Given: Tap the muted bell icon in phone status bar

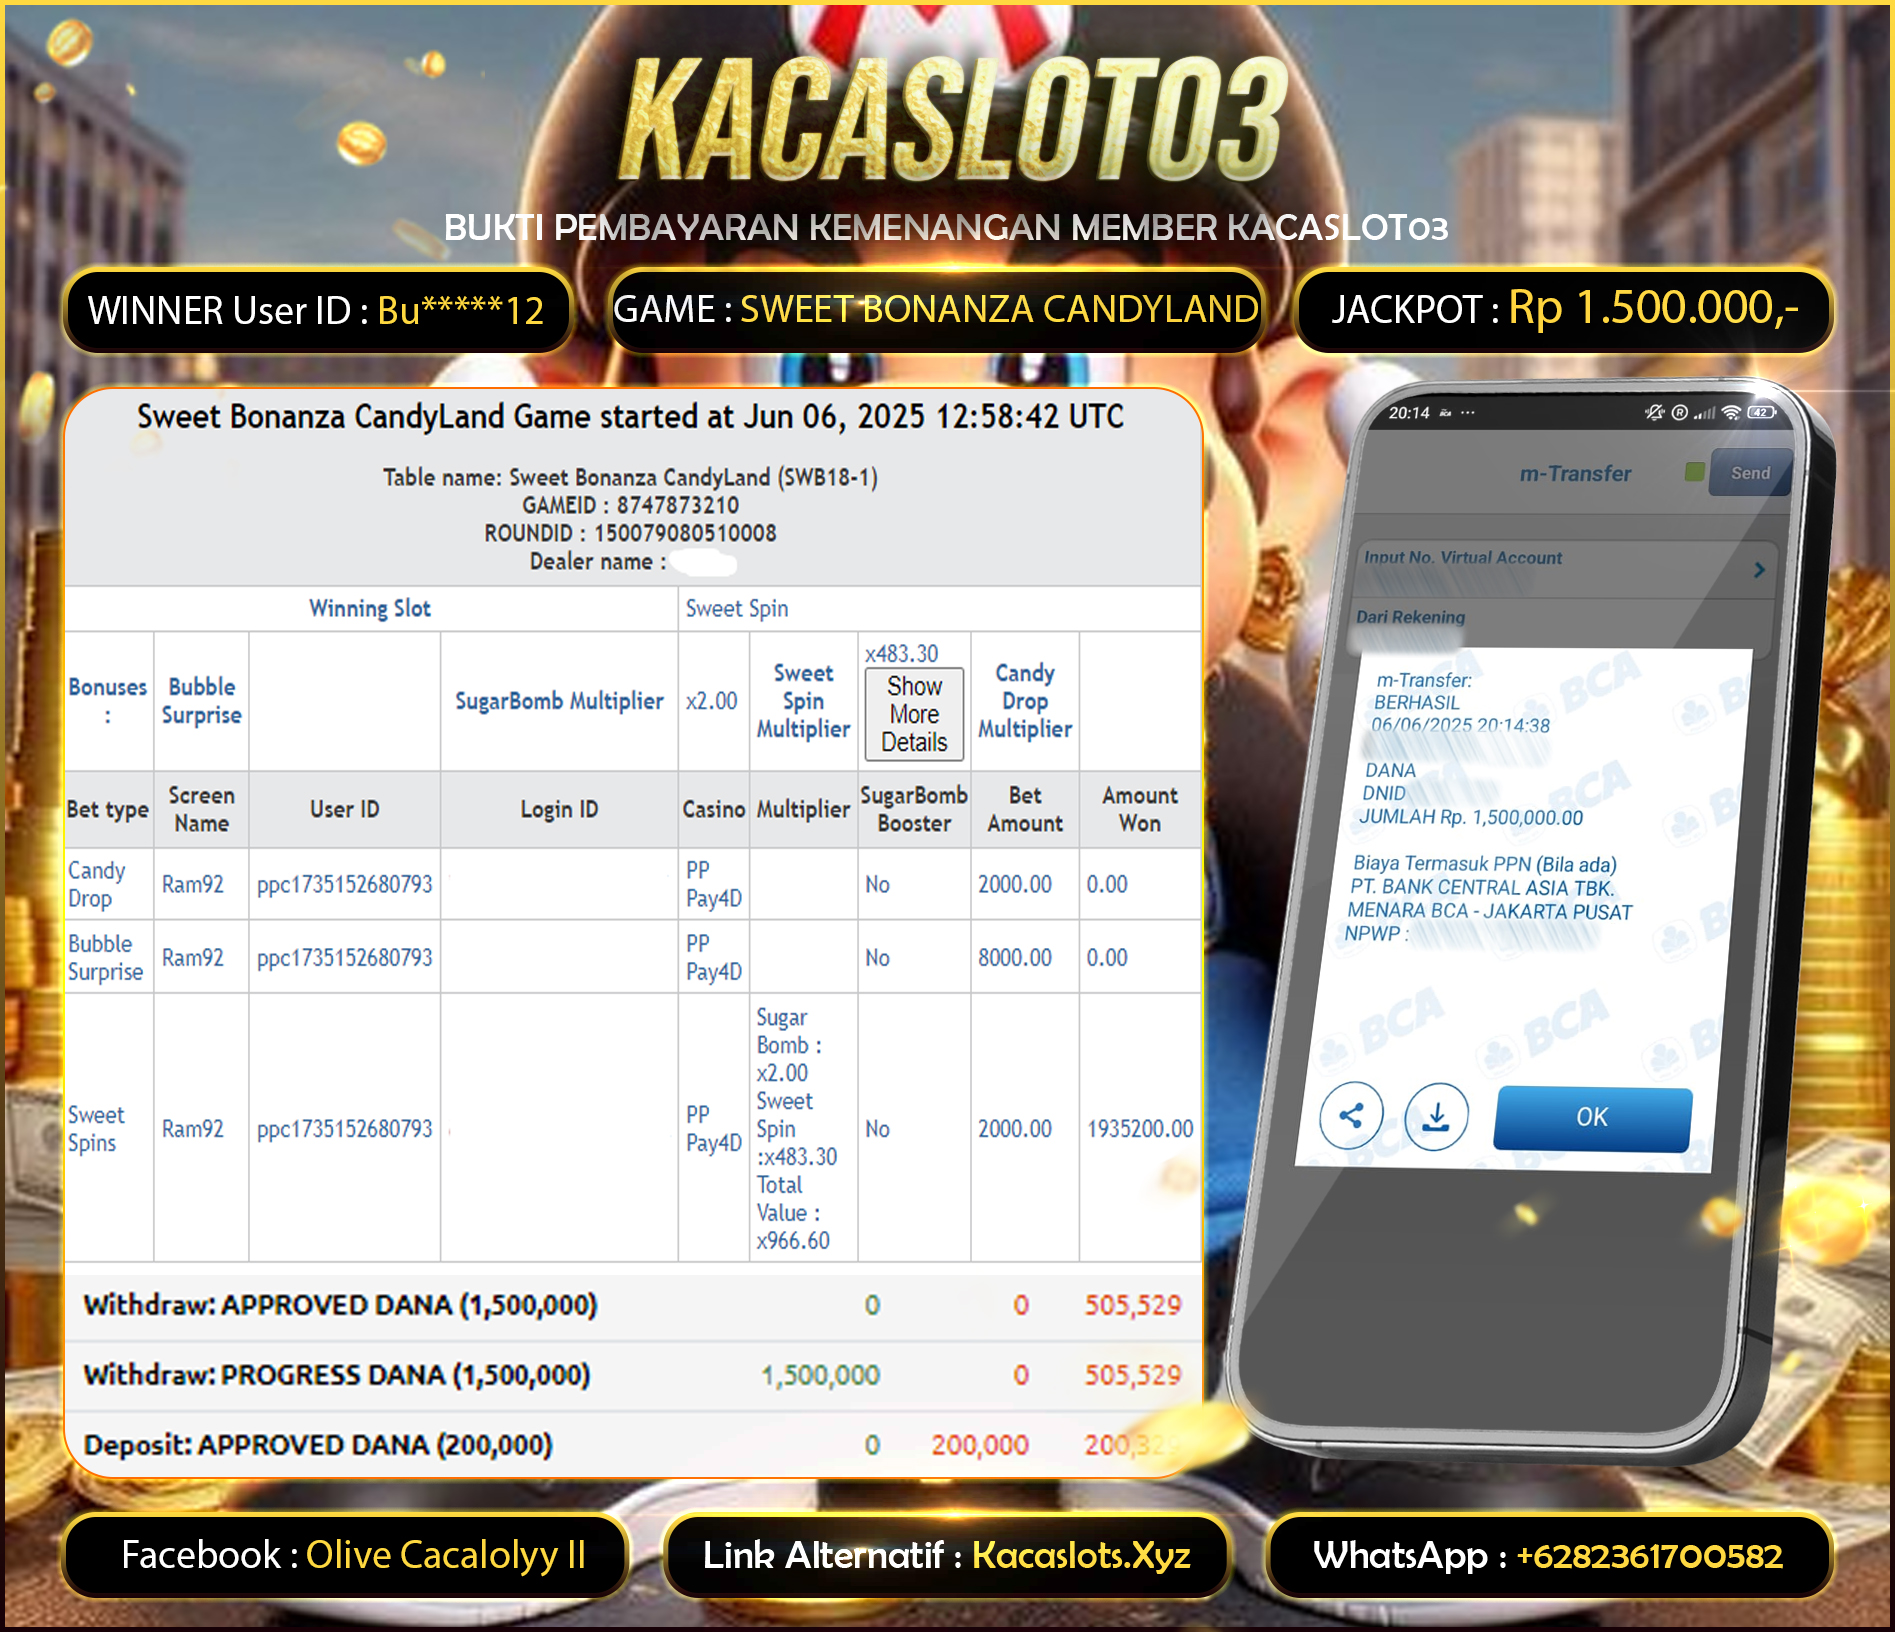Looking at the screenshot, I should click(x=1655, y=412).
